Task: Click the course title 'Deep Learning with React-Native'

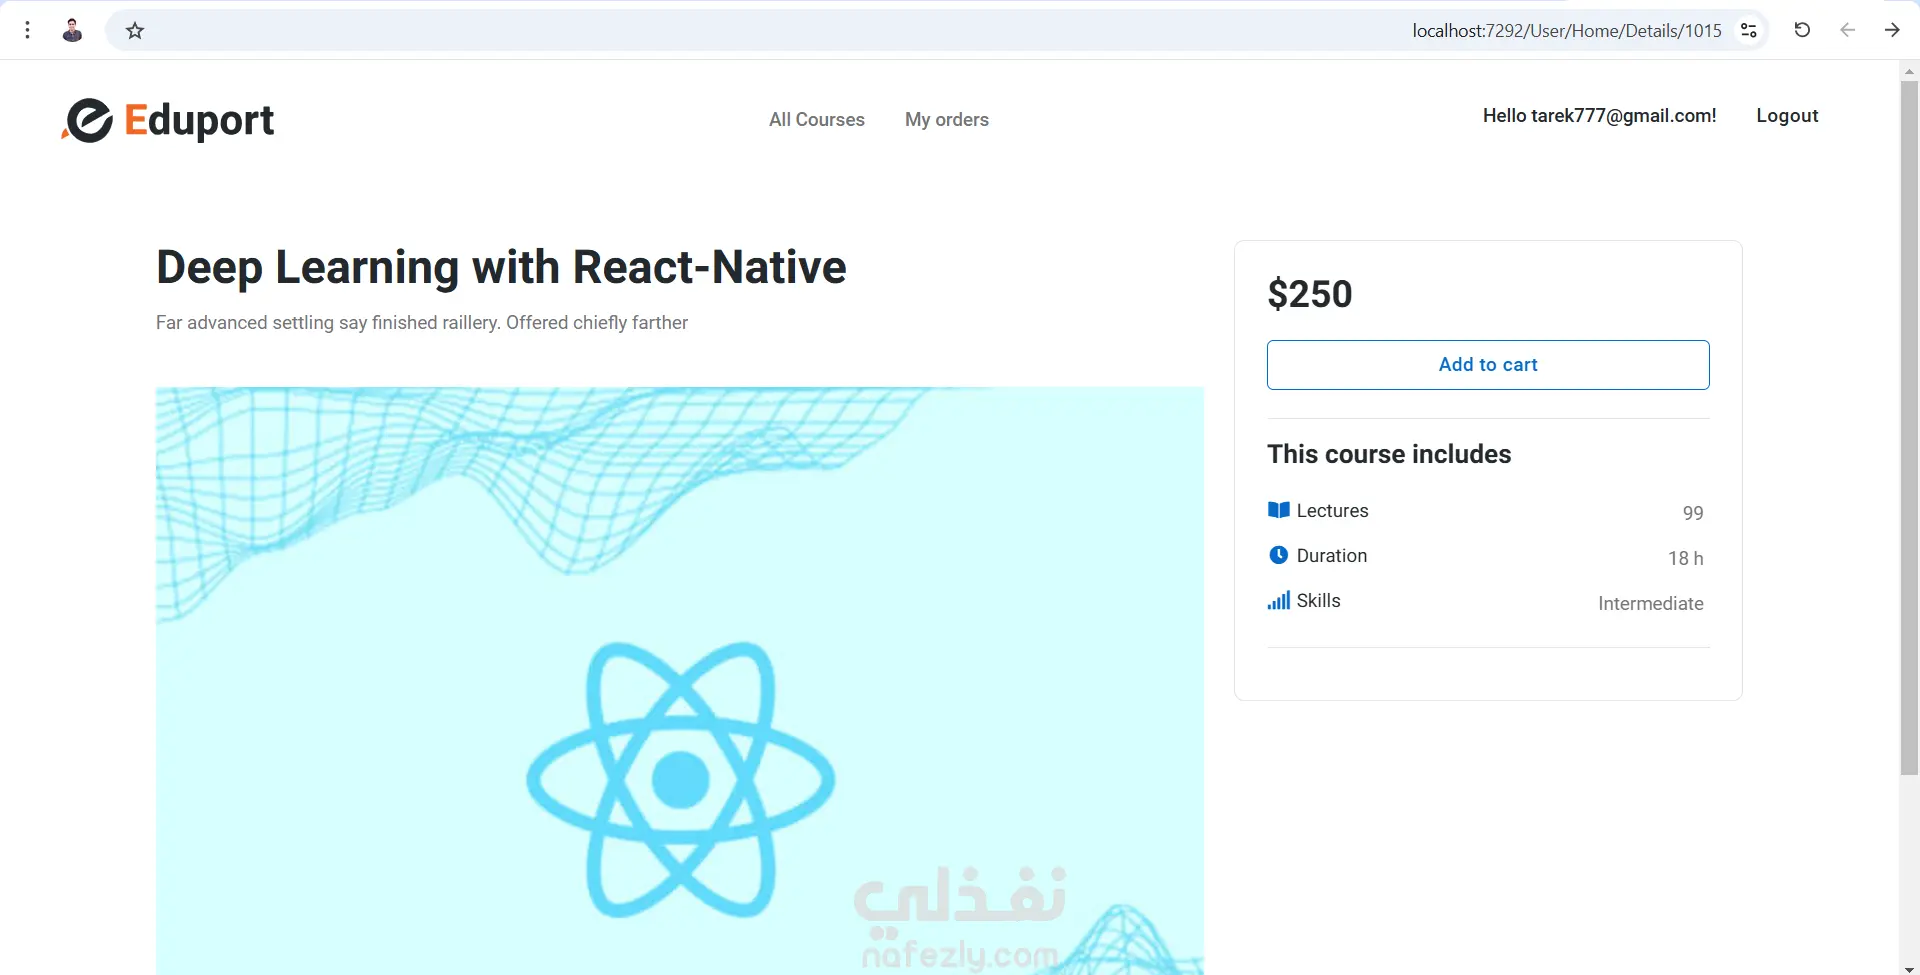Action: pos(501,267)
